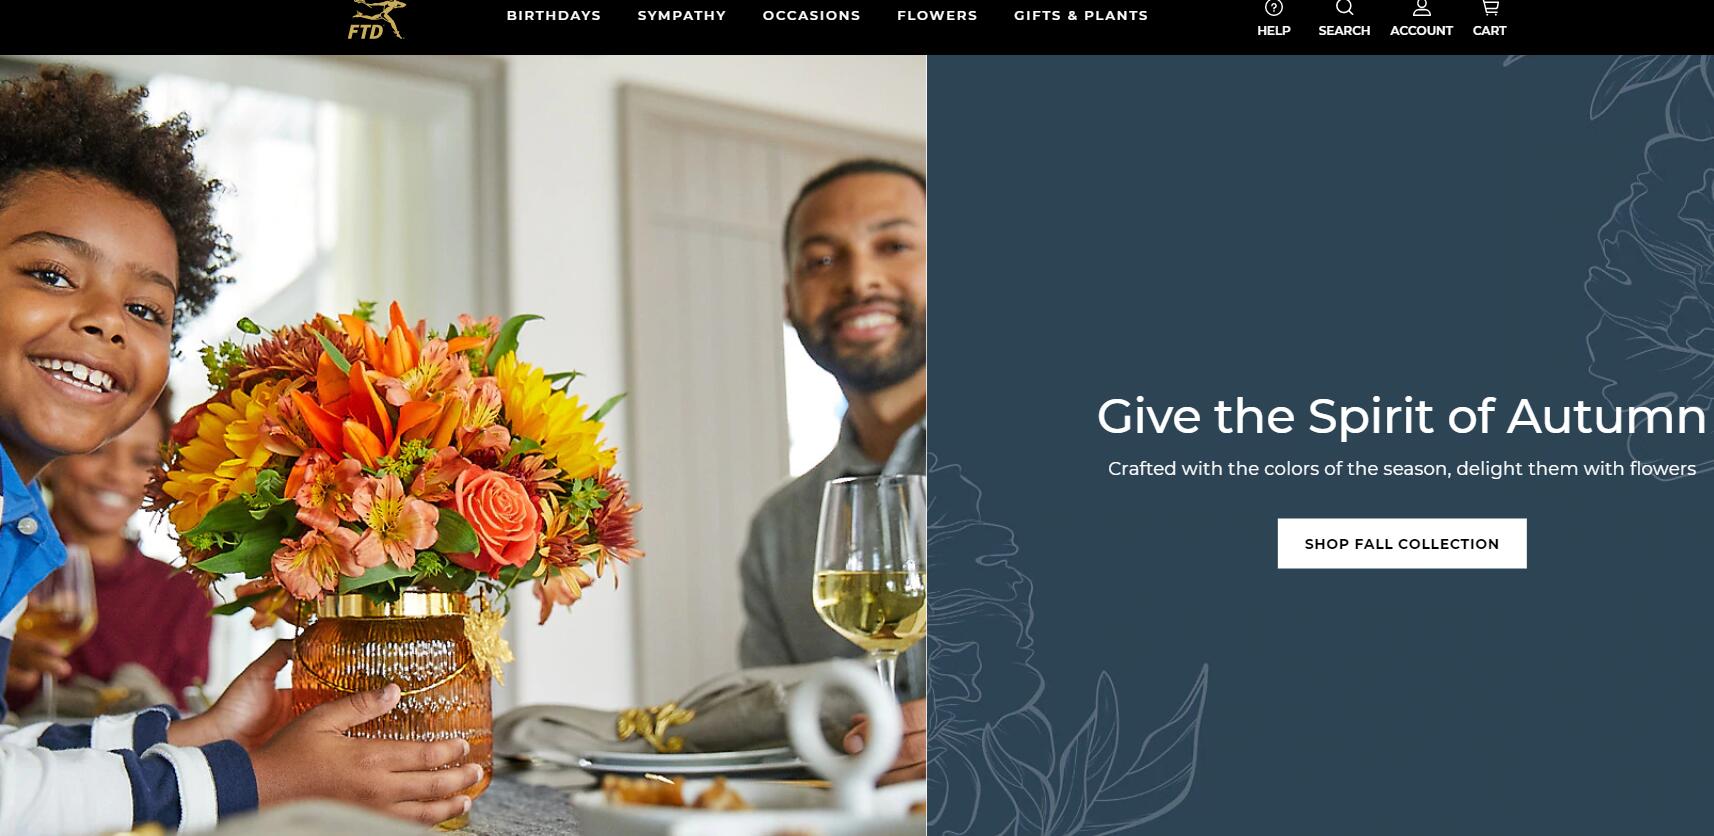Open the Account person icon
The image size is (1714, 836).
pyautogui.click(x=1421, y=8)
